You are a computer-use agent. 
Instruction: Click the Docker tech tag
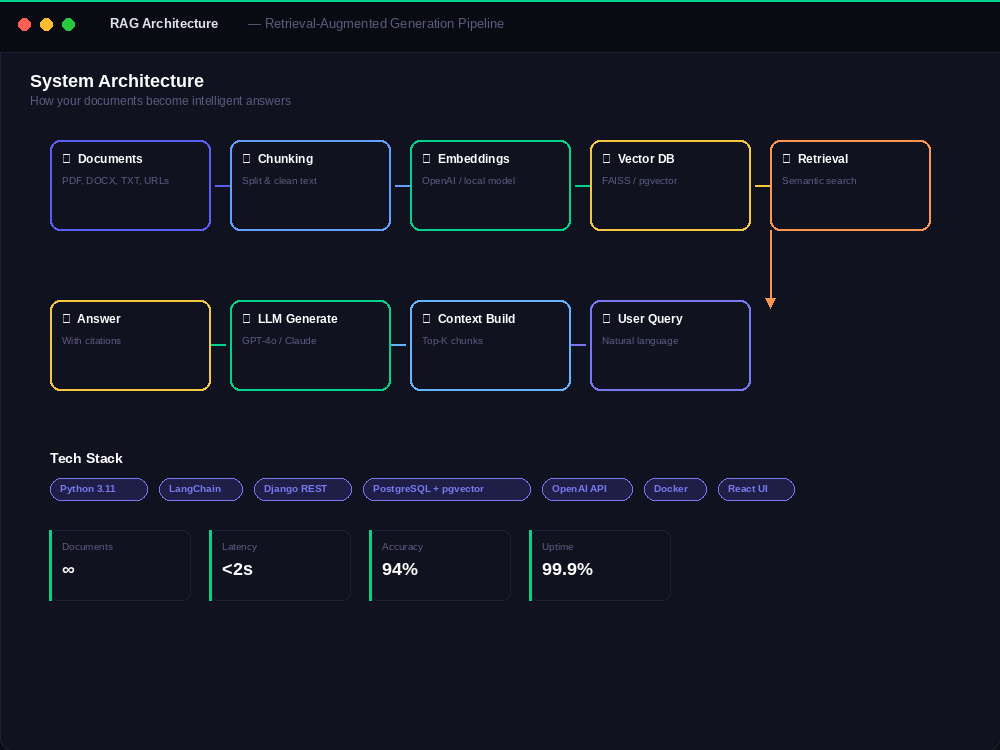675,489
